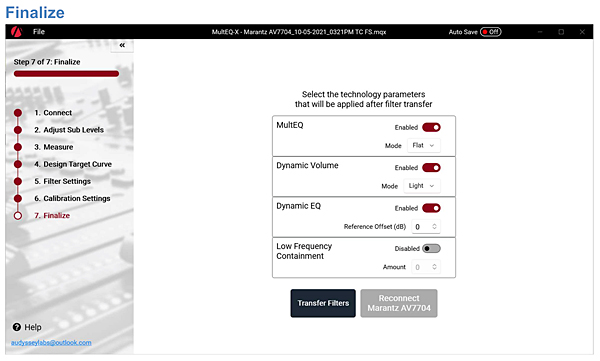Minimize the MultEQ-X window
This screenshot has width=600, height=361.
(540, 32)
